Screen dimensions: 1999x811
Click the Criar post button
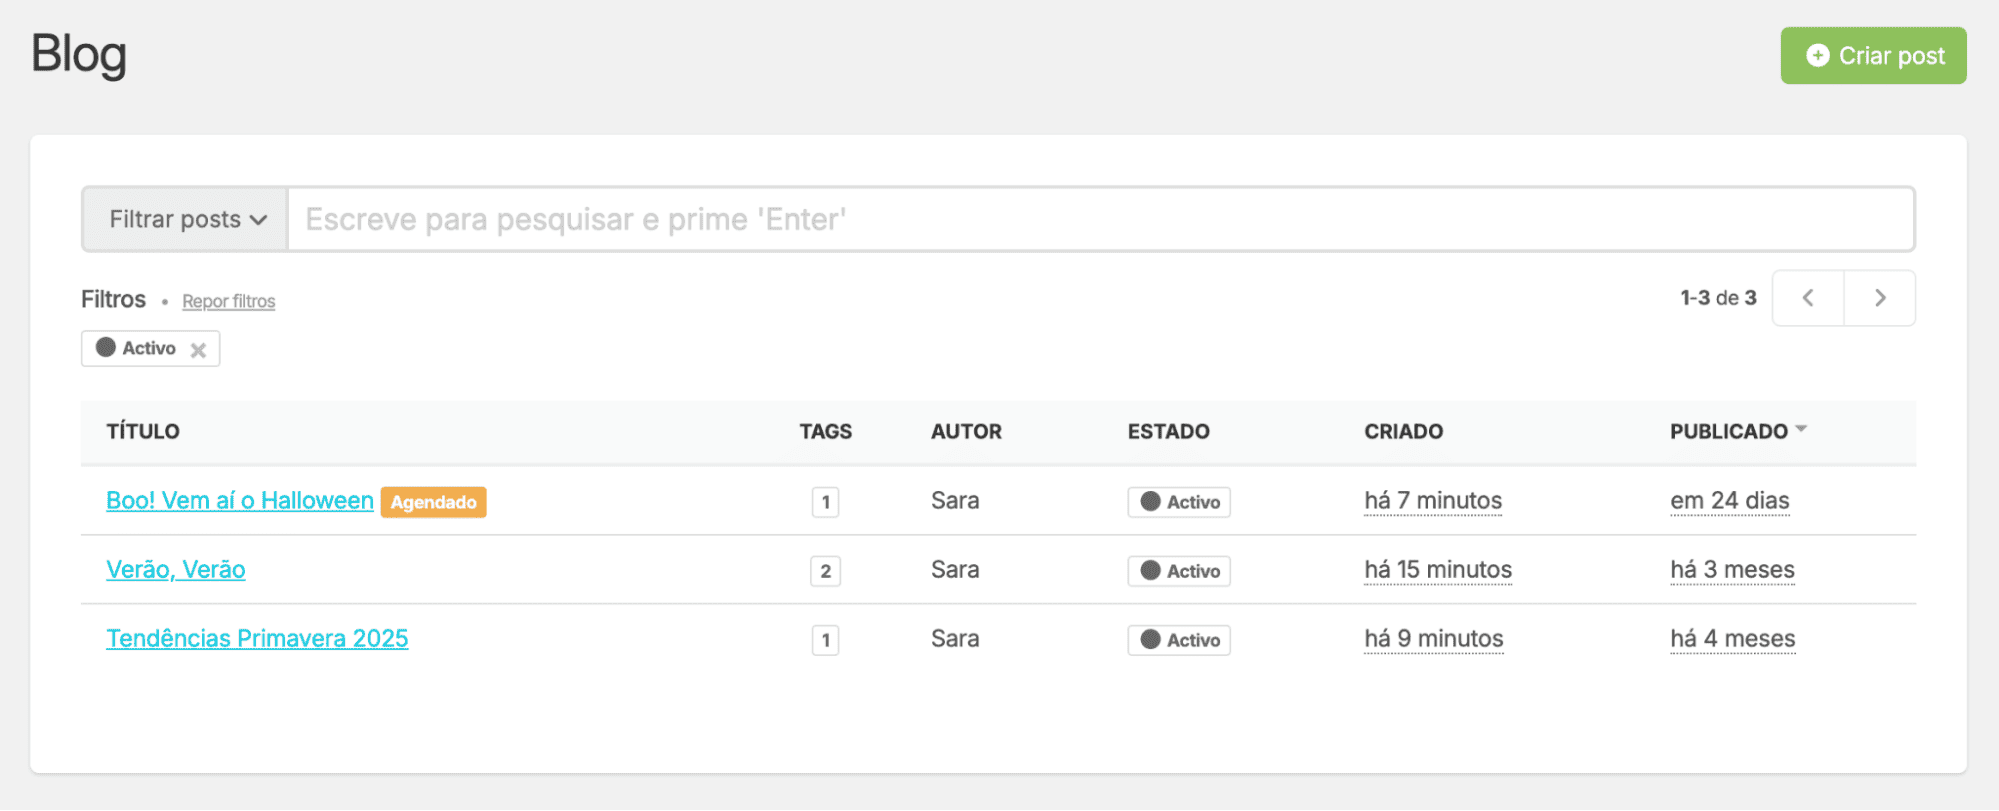(1873, 56)
